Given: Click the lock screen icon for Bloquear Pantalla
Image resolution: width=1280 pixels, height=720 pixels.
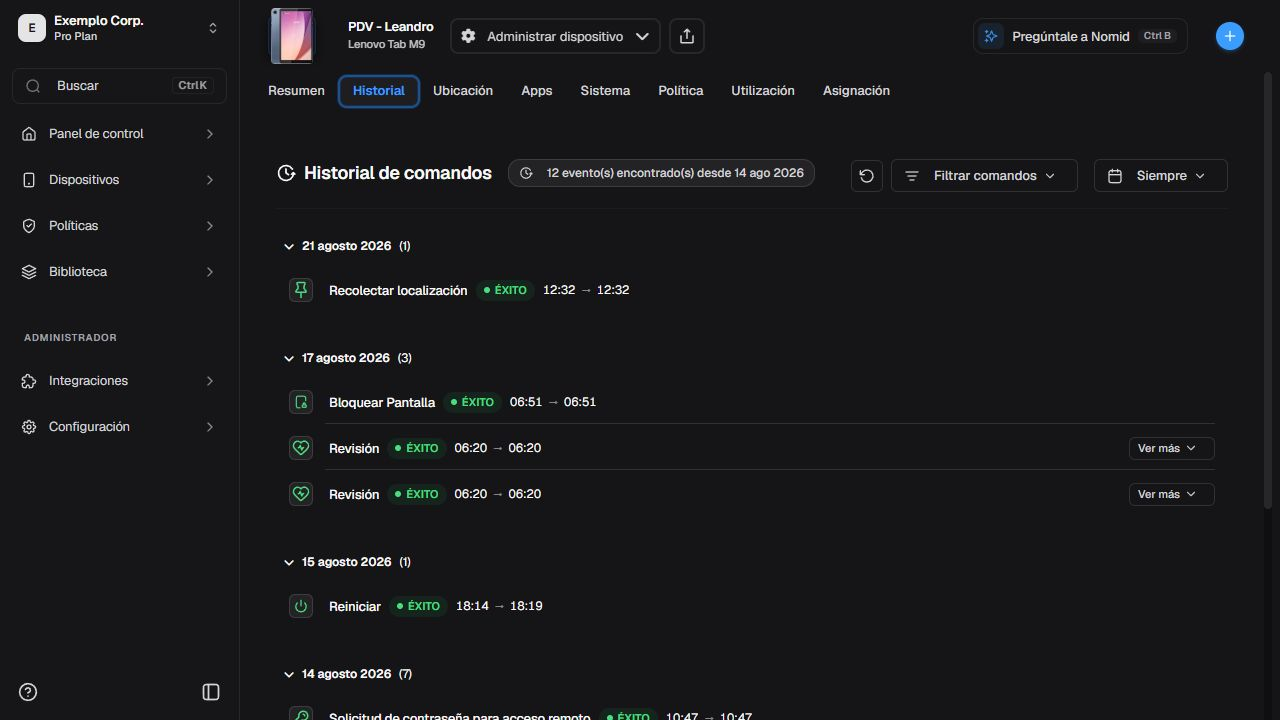Looking at the screenshot, I should [x=301, y=402].
